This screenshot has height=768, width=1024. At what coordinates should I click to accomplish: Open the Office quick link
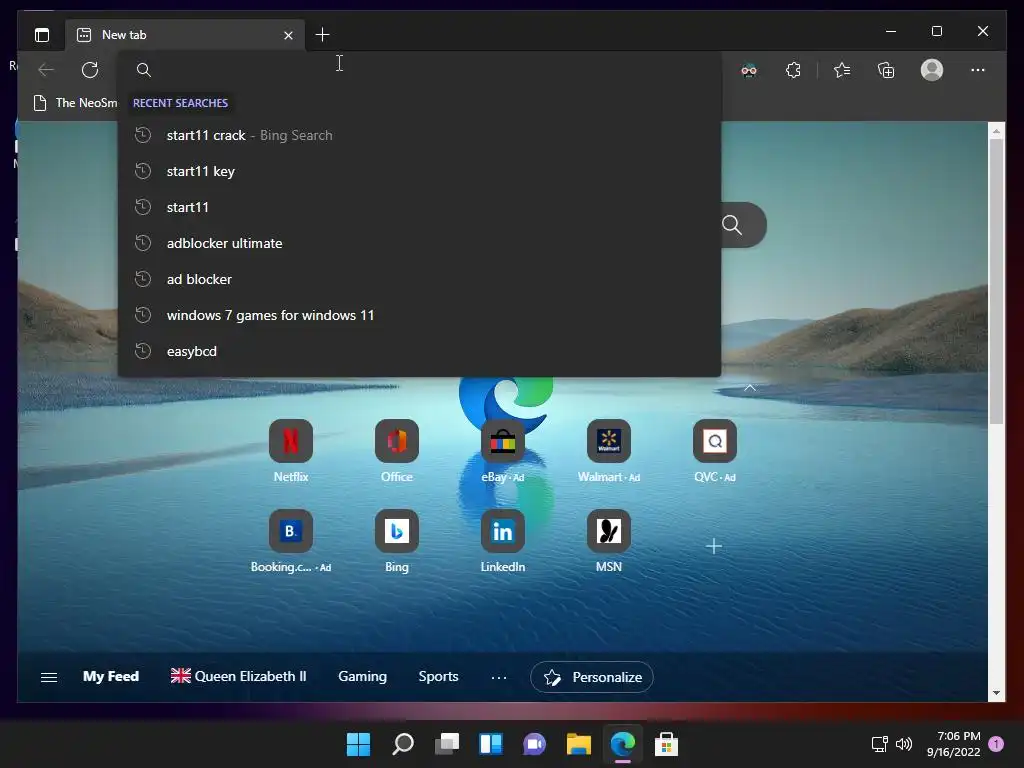pos(396,451)
